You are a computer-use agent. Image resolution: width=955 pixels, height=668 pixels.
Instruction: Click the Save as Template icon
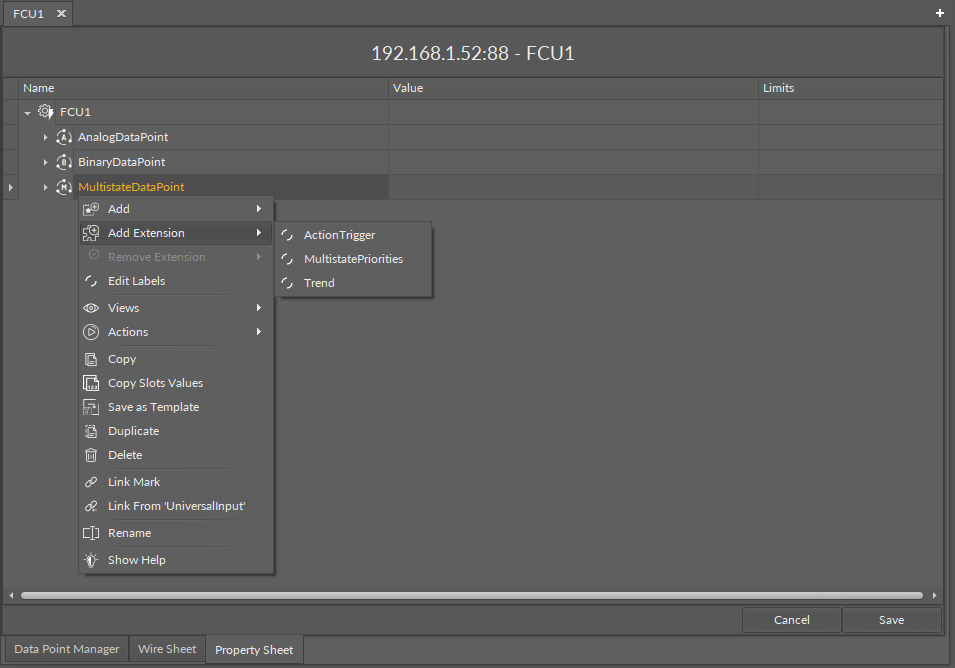click(91, 407)
